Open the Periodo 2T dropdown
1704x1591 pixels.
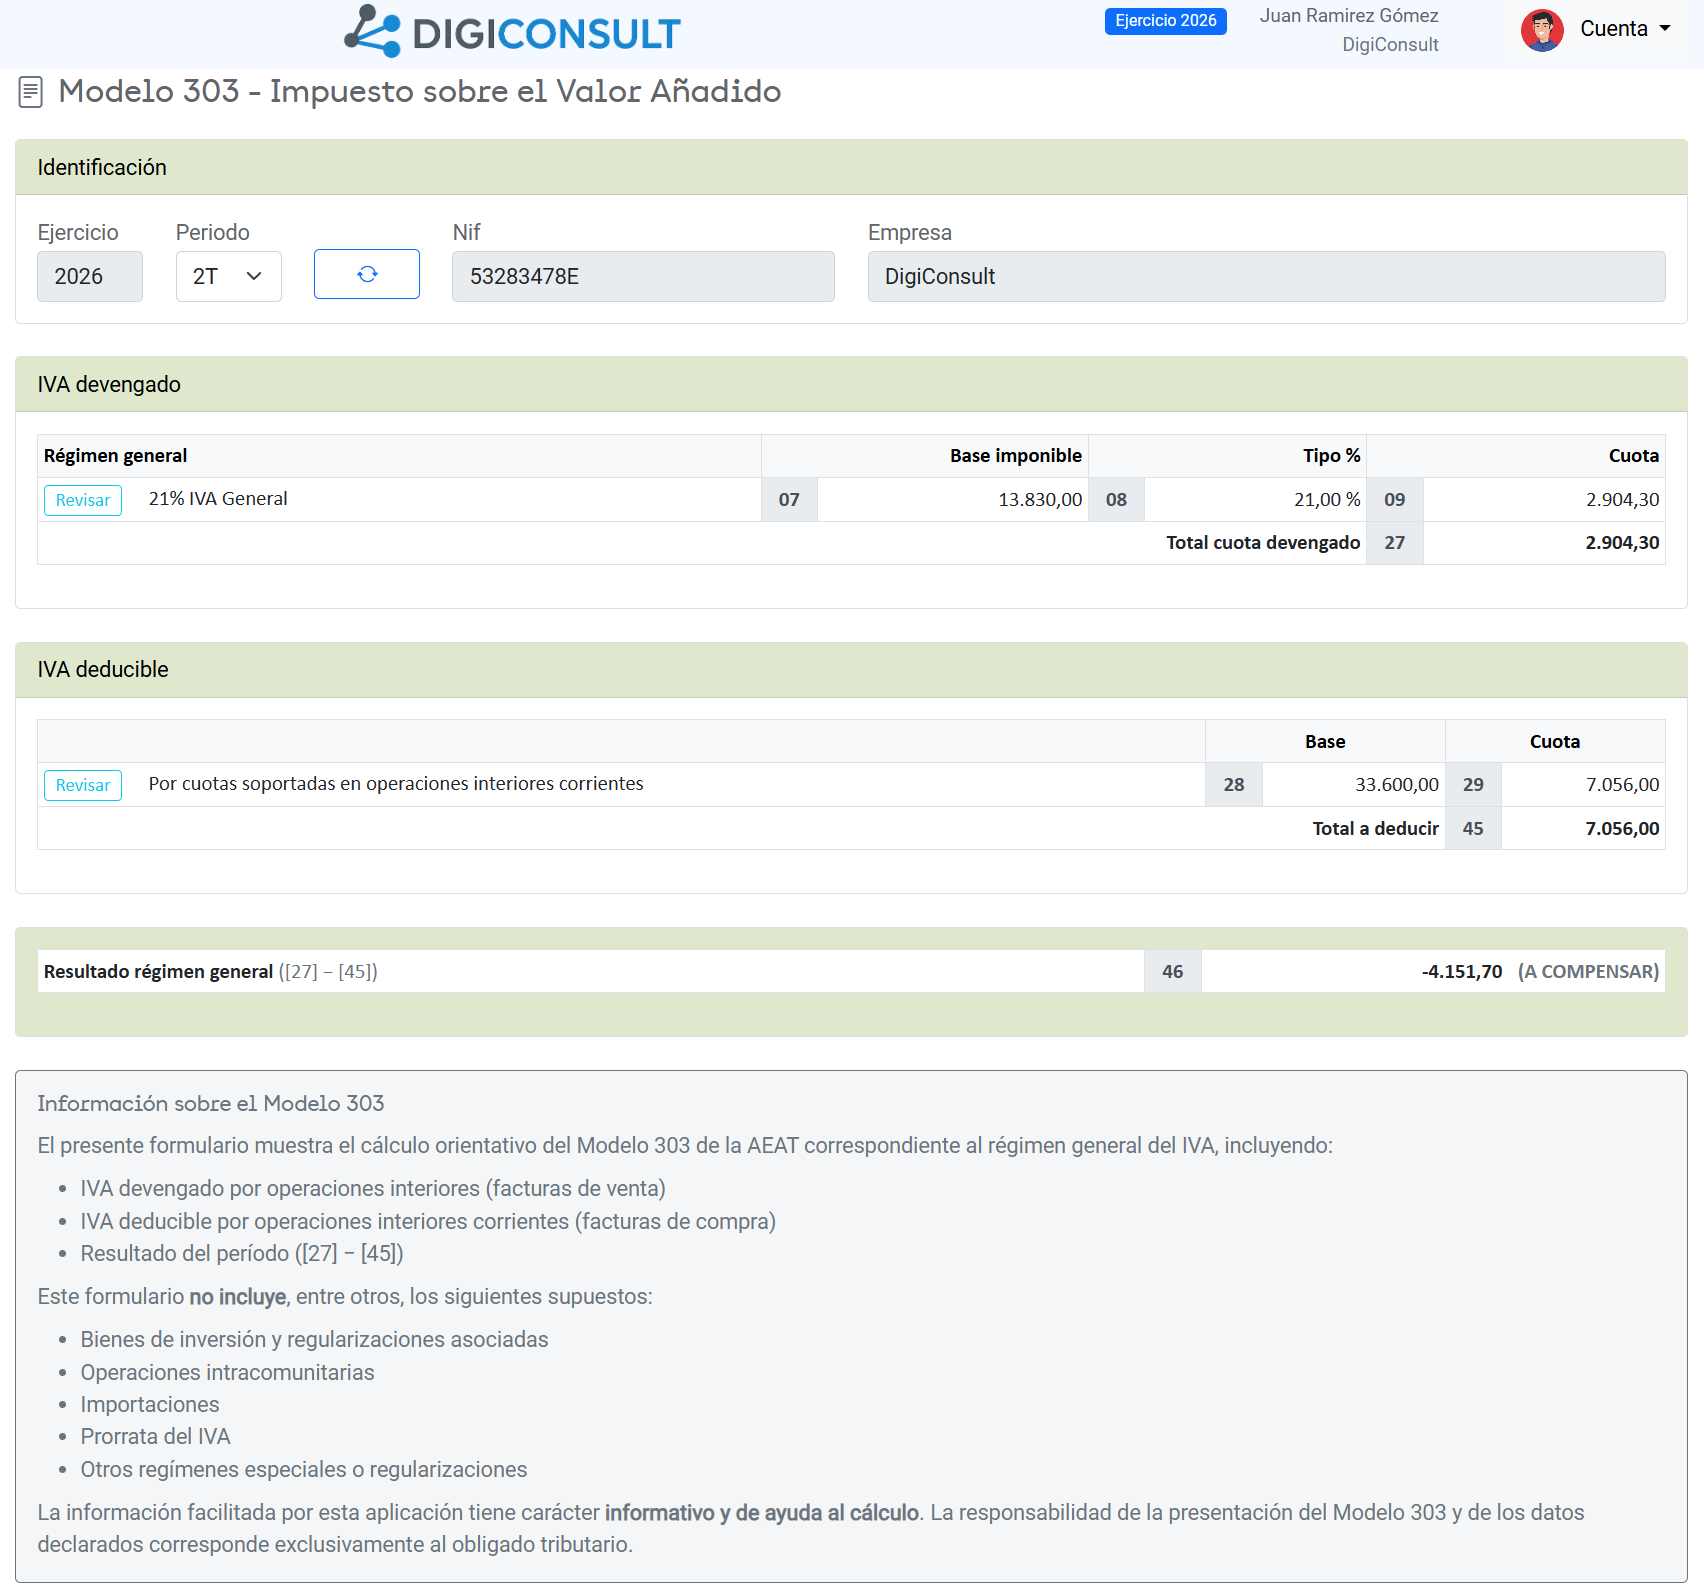point(229,276)
